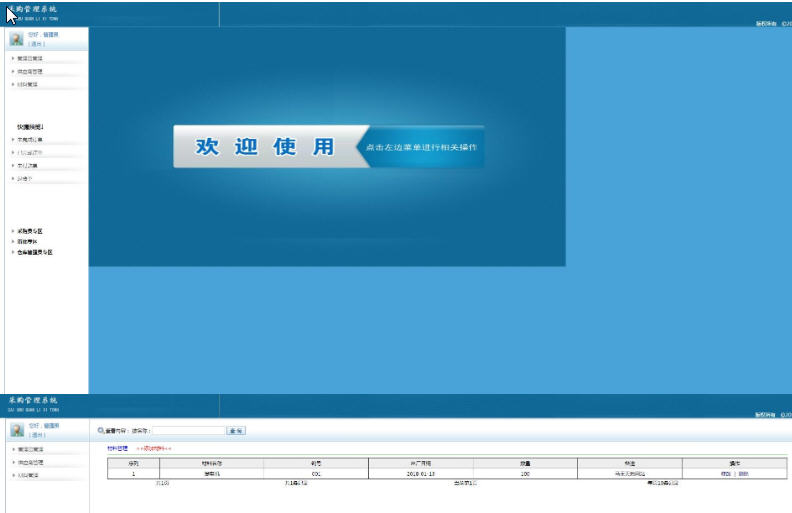The width and height of the screenshot is (792, 513).
Task: Click the magnifier icon beside the search field
Action: pyautogui.click(x=101, y=431)
